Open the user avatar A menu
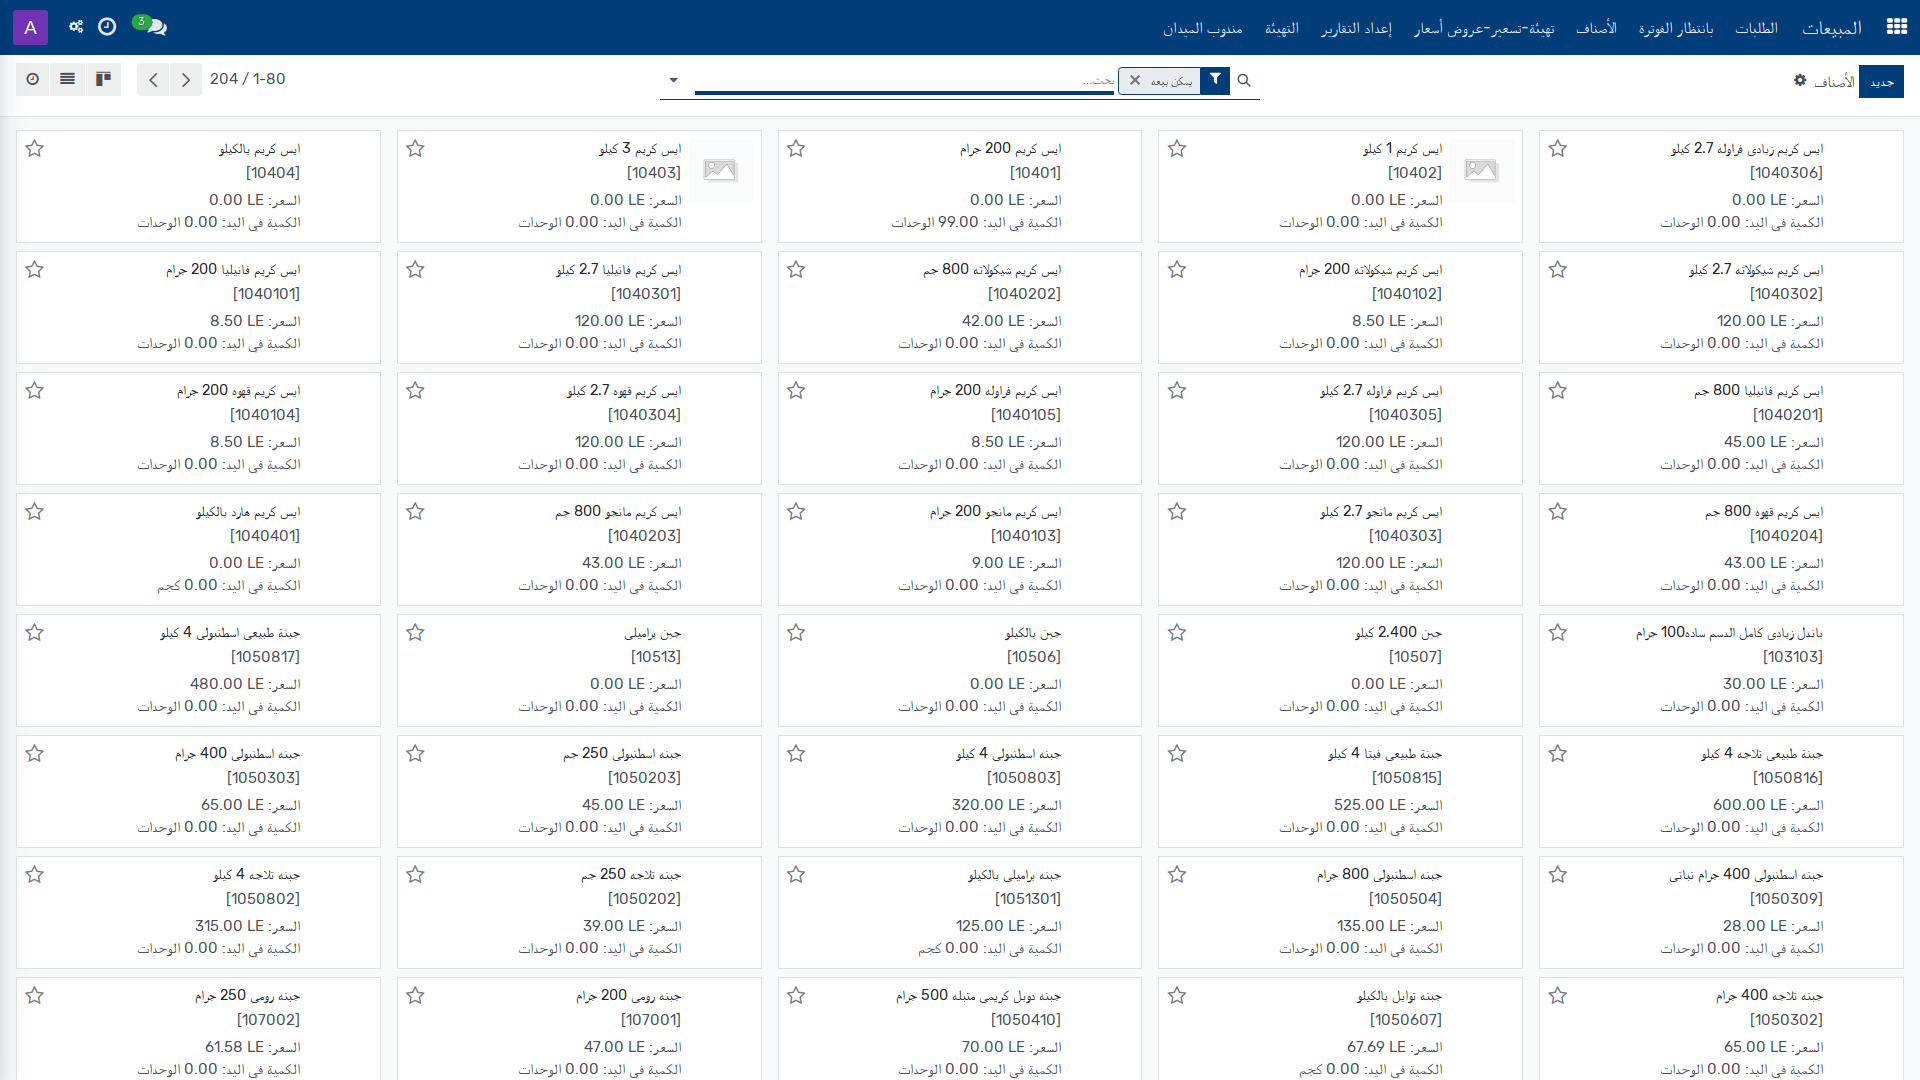Viewport: 1920px width, 1080px height. (x=30, y=27)
